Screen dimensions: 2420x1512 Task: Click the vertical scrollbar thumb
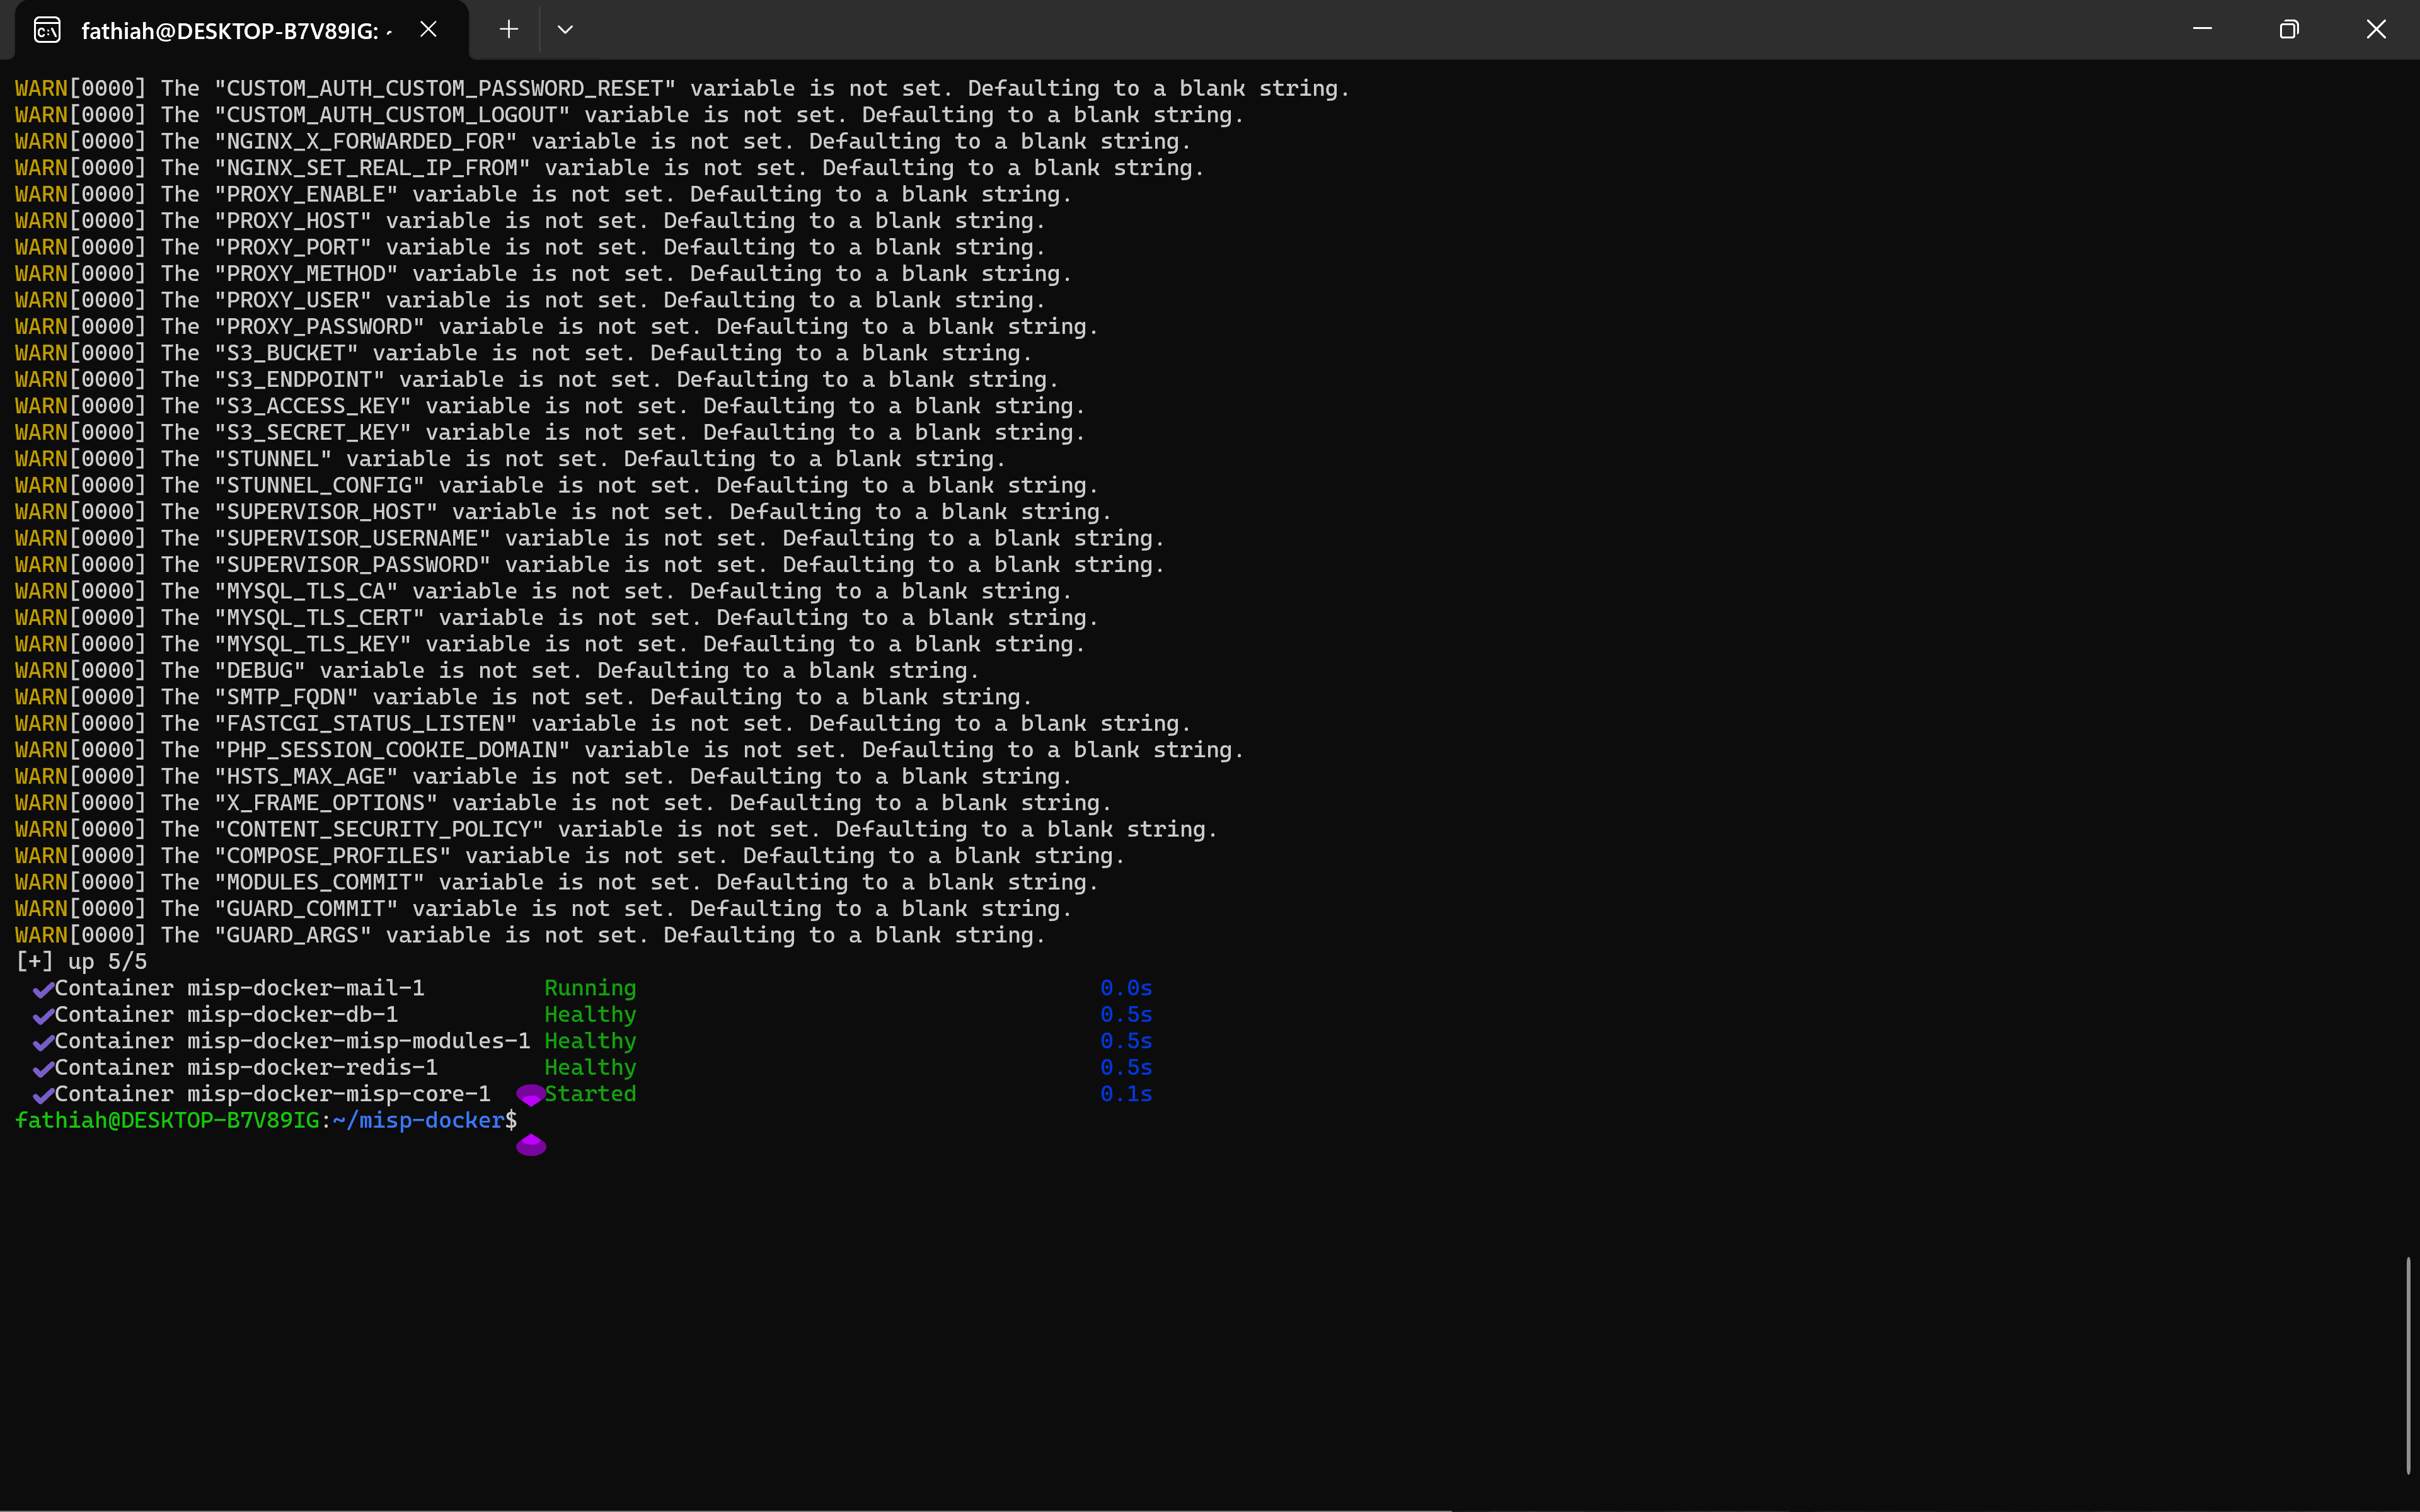(2409, 1365)
